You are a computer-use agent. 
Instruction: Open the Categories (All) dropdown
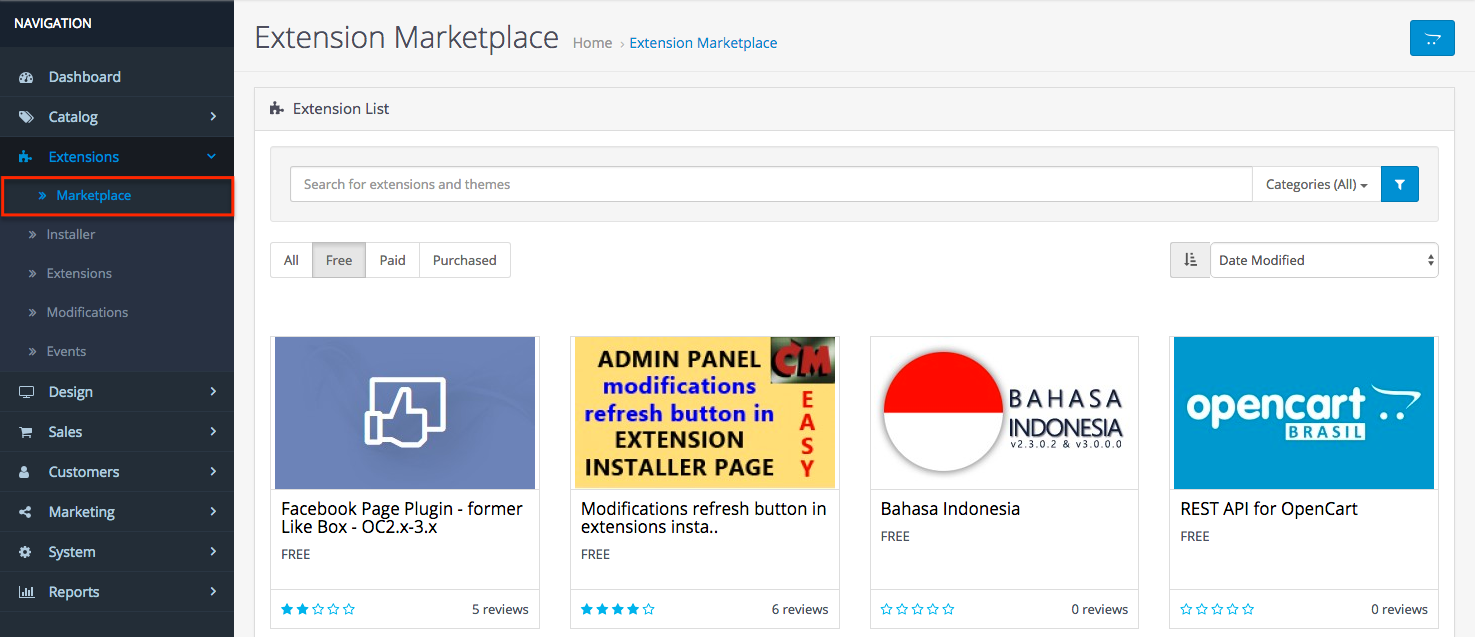coord(1316,184)
